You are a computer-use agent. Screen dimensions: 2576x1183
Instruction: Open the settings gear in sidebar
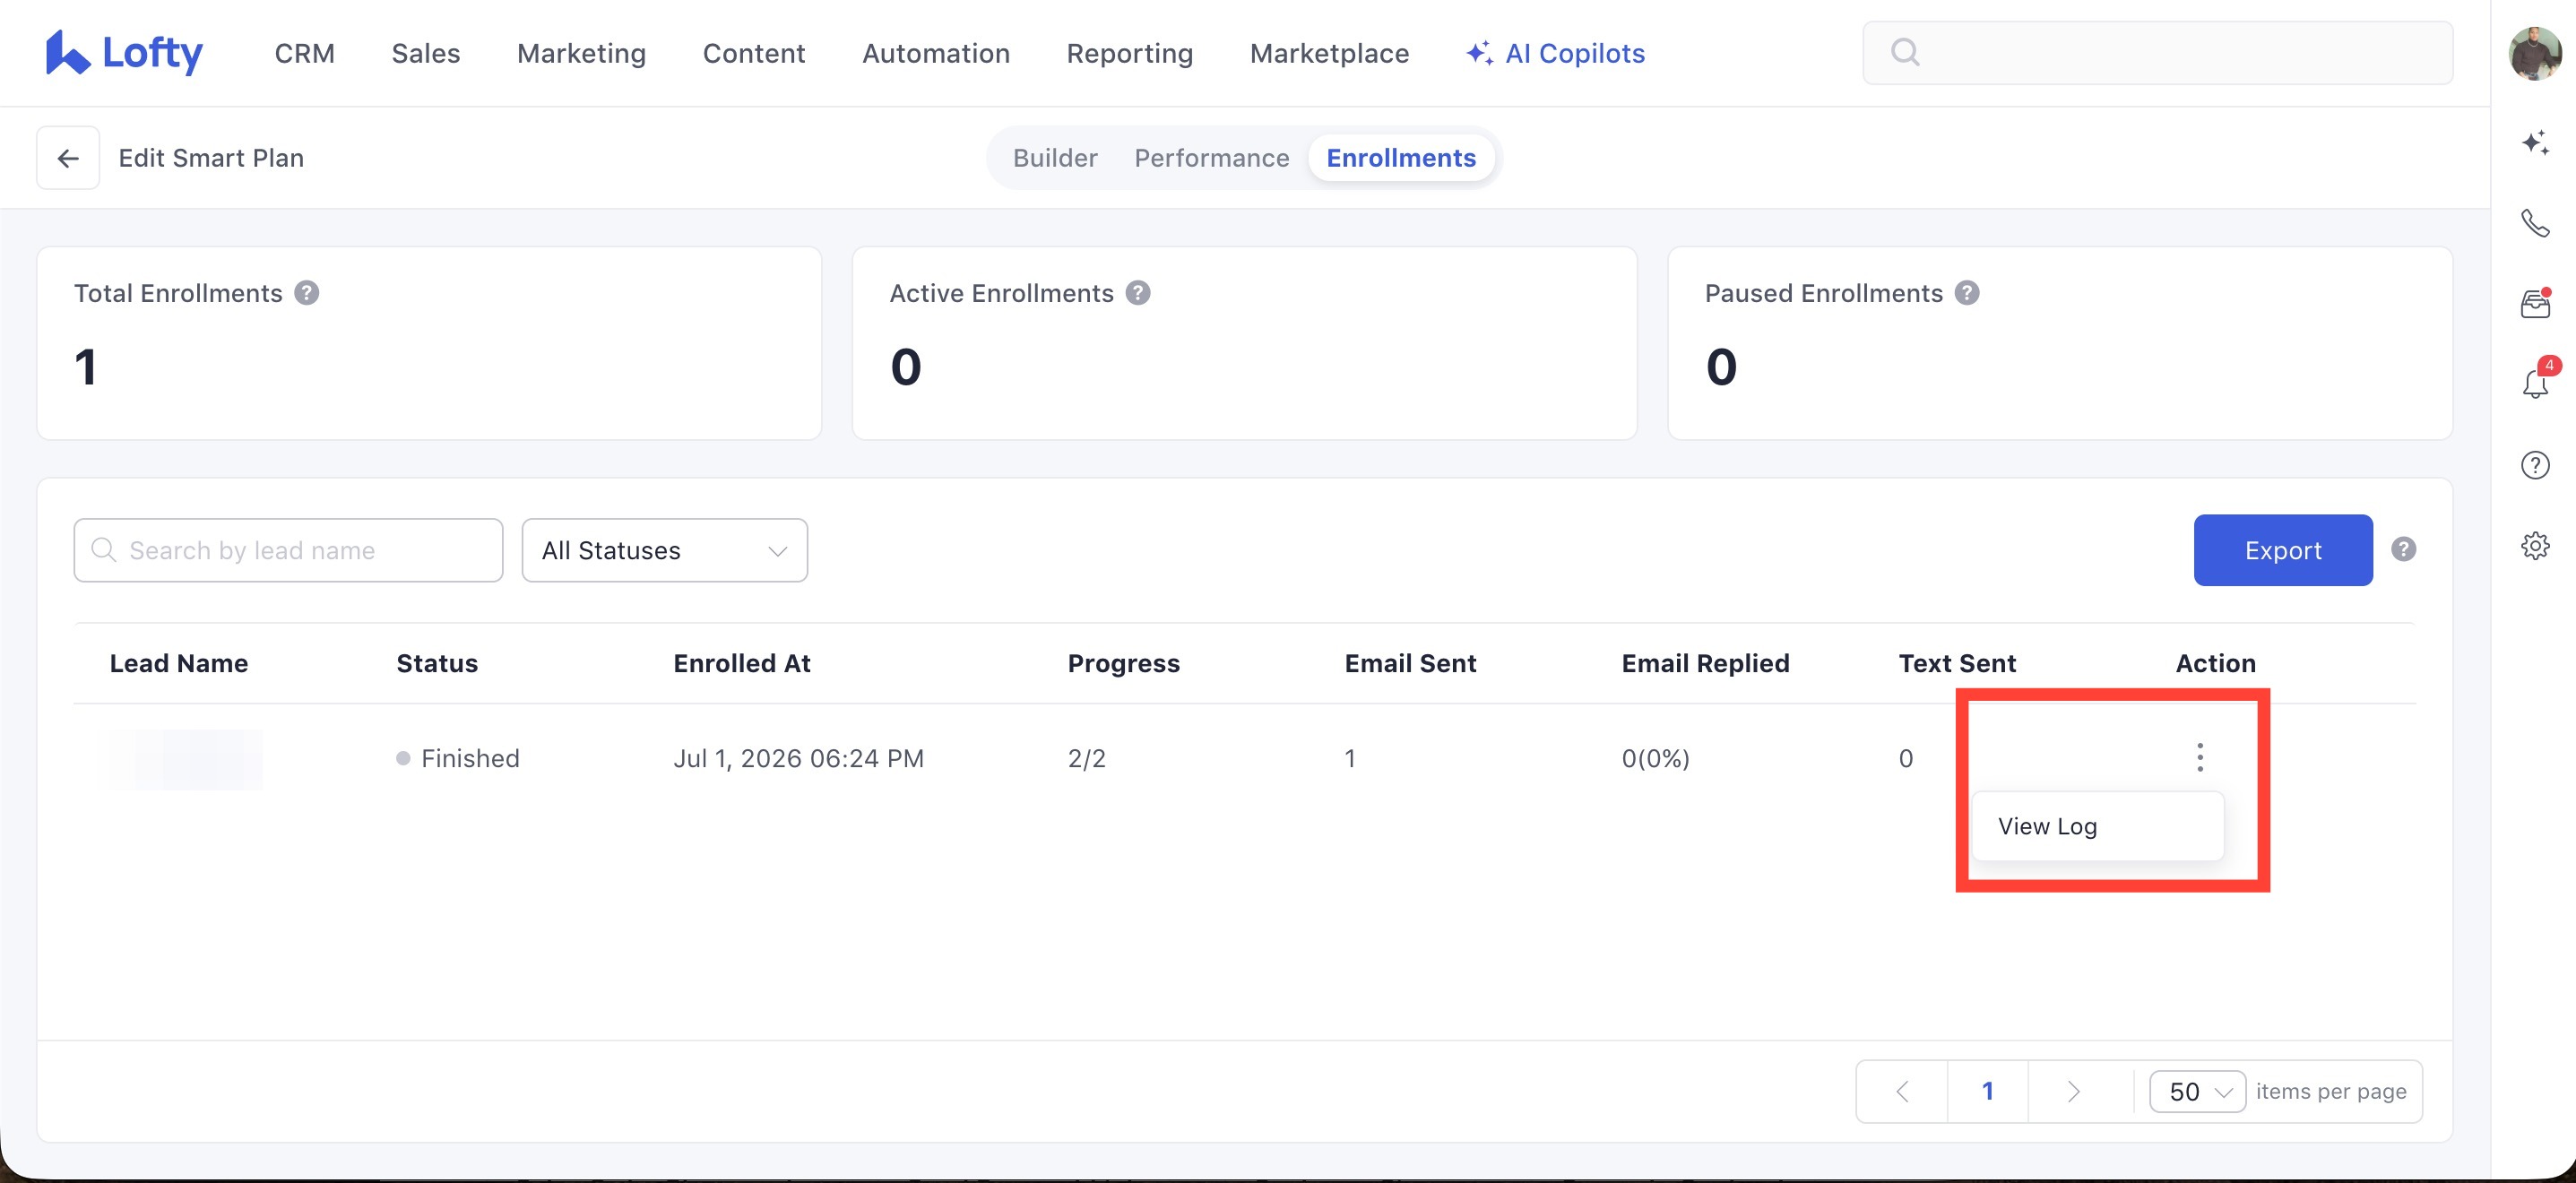tap(2534, 545)
